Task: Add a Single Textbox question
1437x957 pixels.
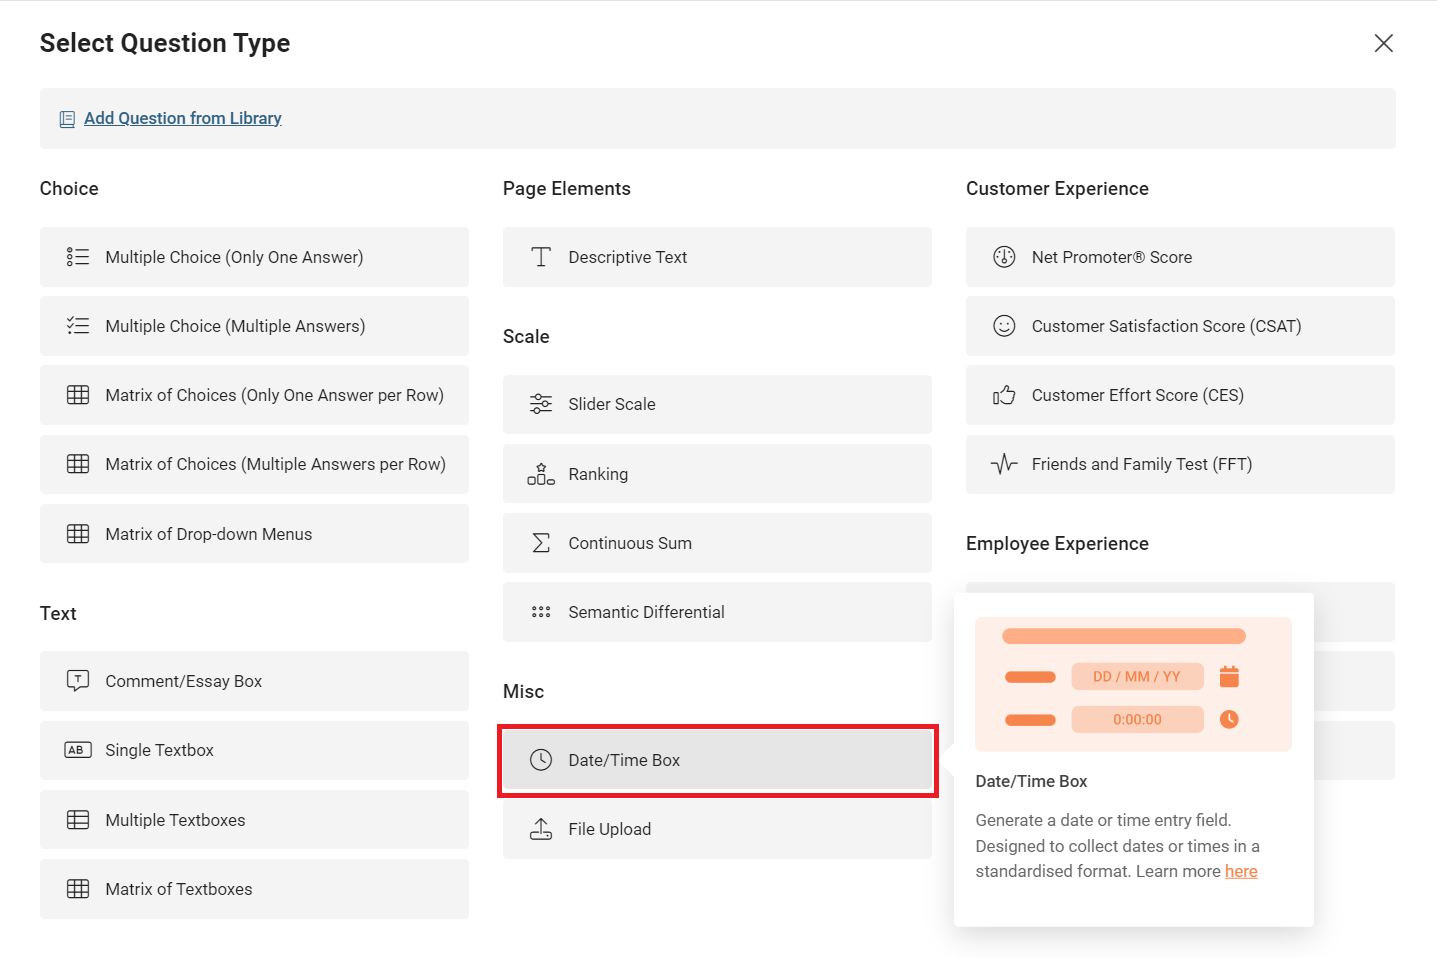Action: (x=254, y=750)
